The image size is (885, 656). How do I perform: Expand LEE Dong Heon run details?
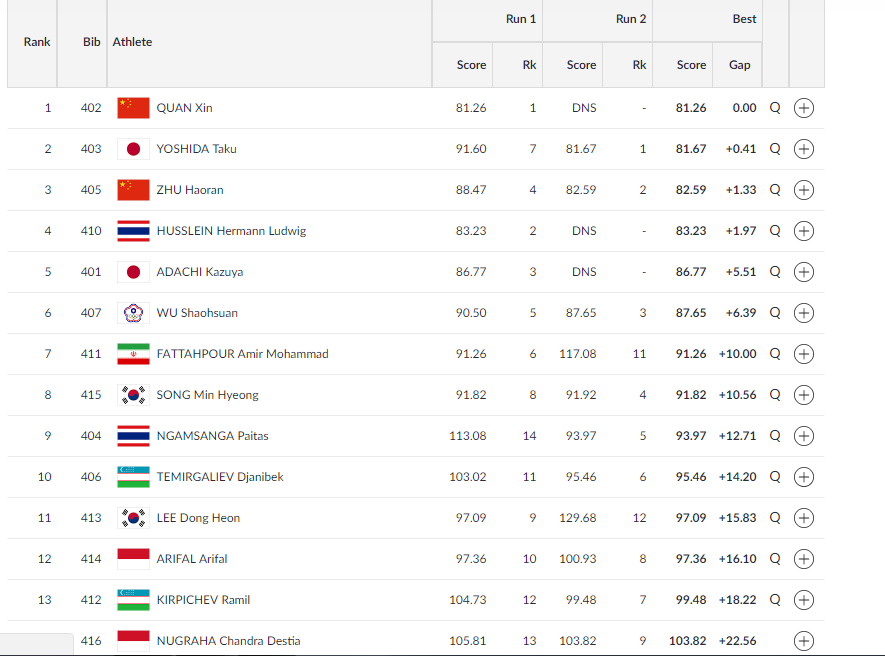coord(804,518)
